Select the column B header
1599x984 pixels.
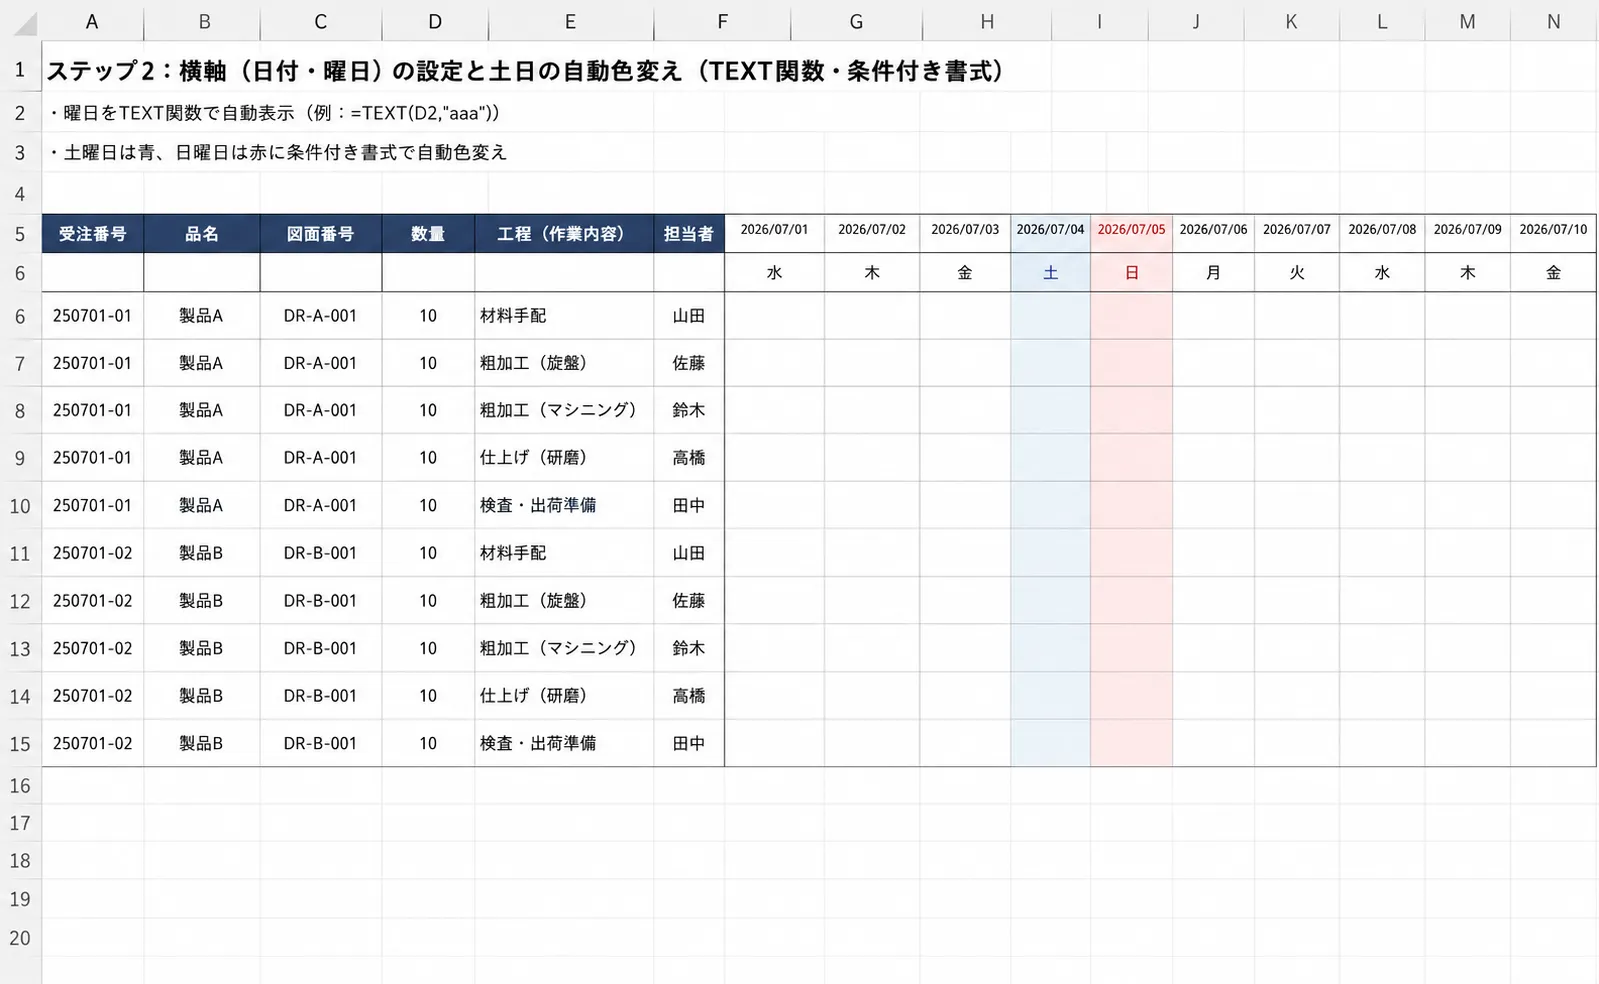pos(203,21)
